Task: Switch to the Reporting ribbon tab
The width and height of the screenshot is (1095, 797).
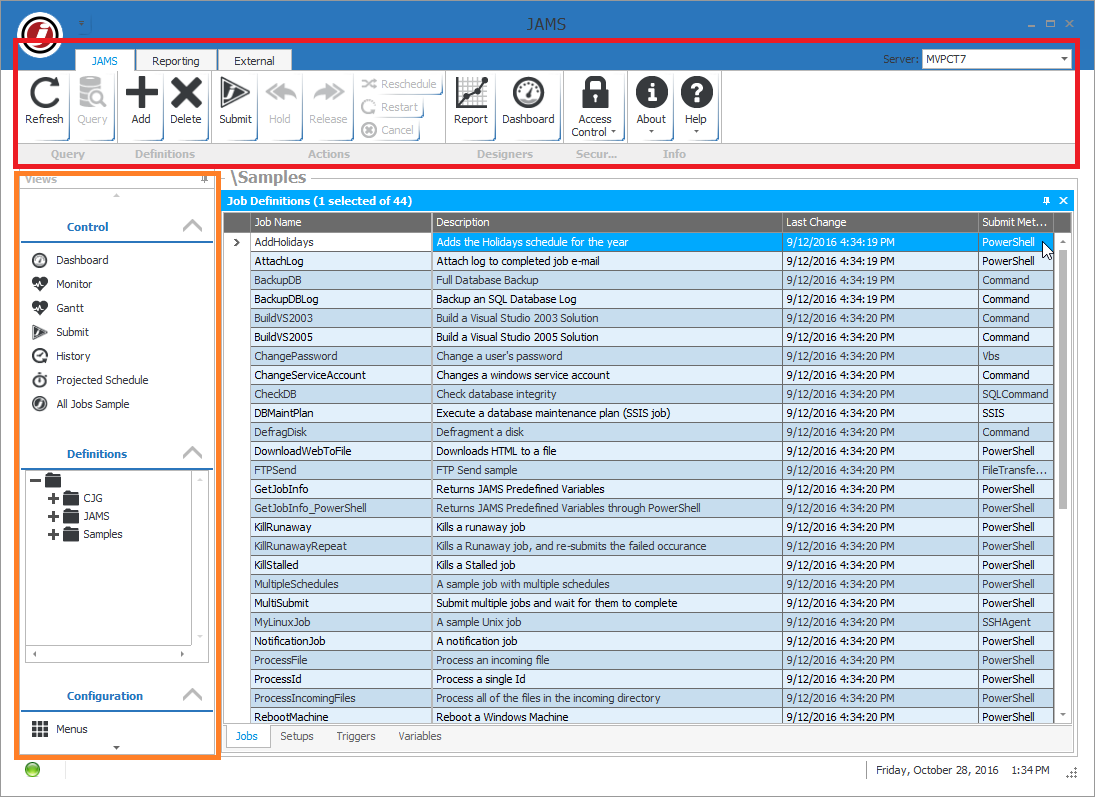Action: [x=175, y=59]
